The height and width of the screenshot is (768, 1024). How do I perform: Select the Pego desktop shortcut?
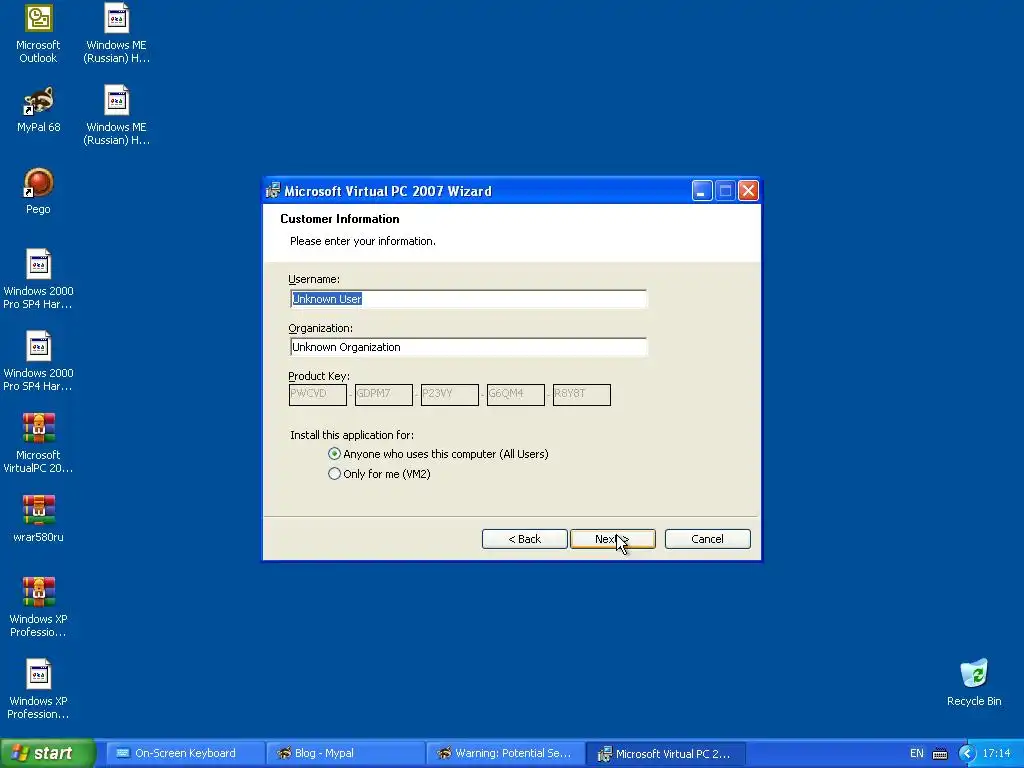tap(38, 191)
